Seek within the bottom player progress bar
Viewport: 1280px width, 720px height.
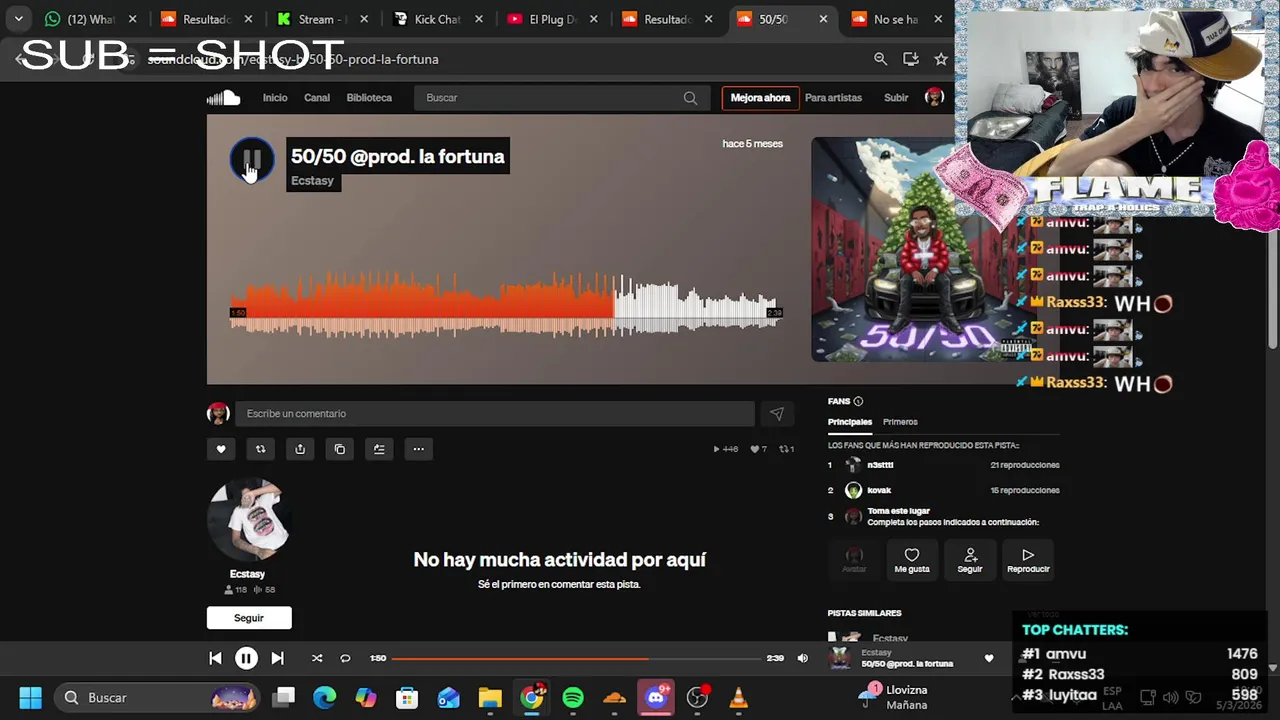click(576, 658)
